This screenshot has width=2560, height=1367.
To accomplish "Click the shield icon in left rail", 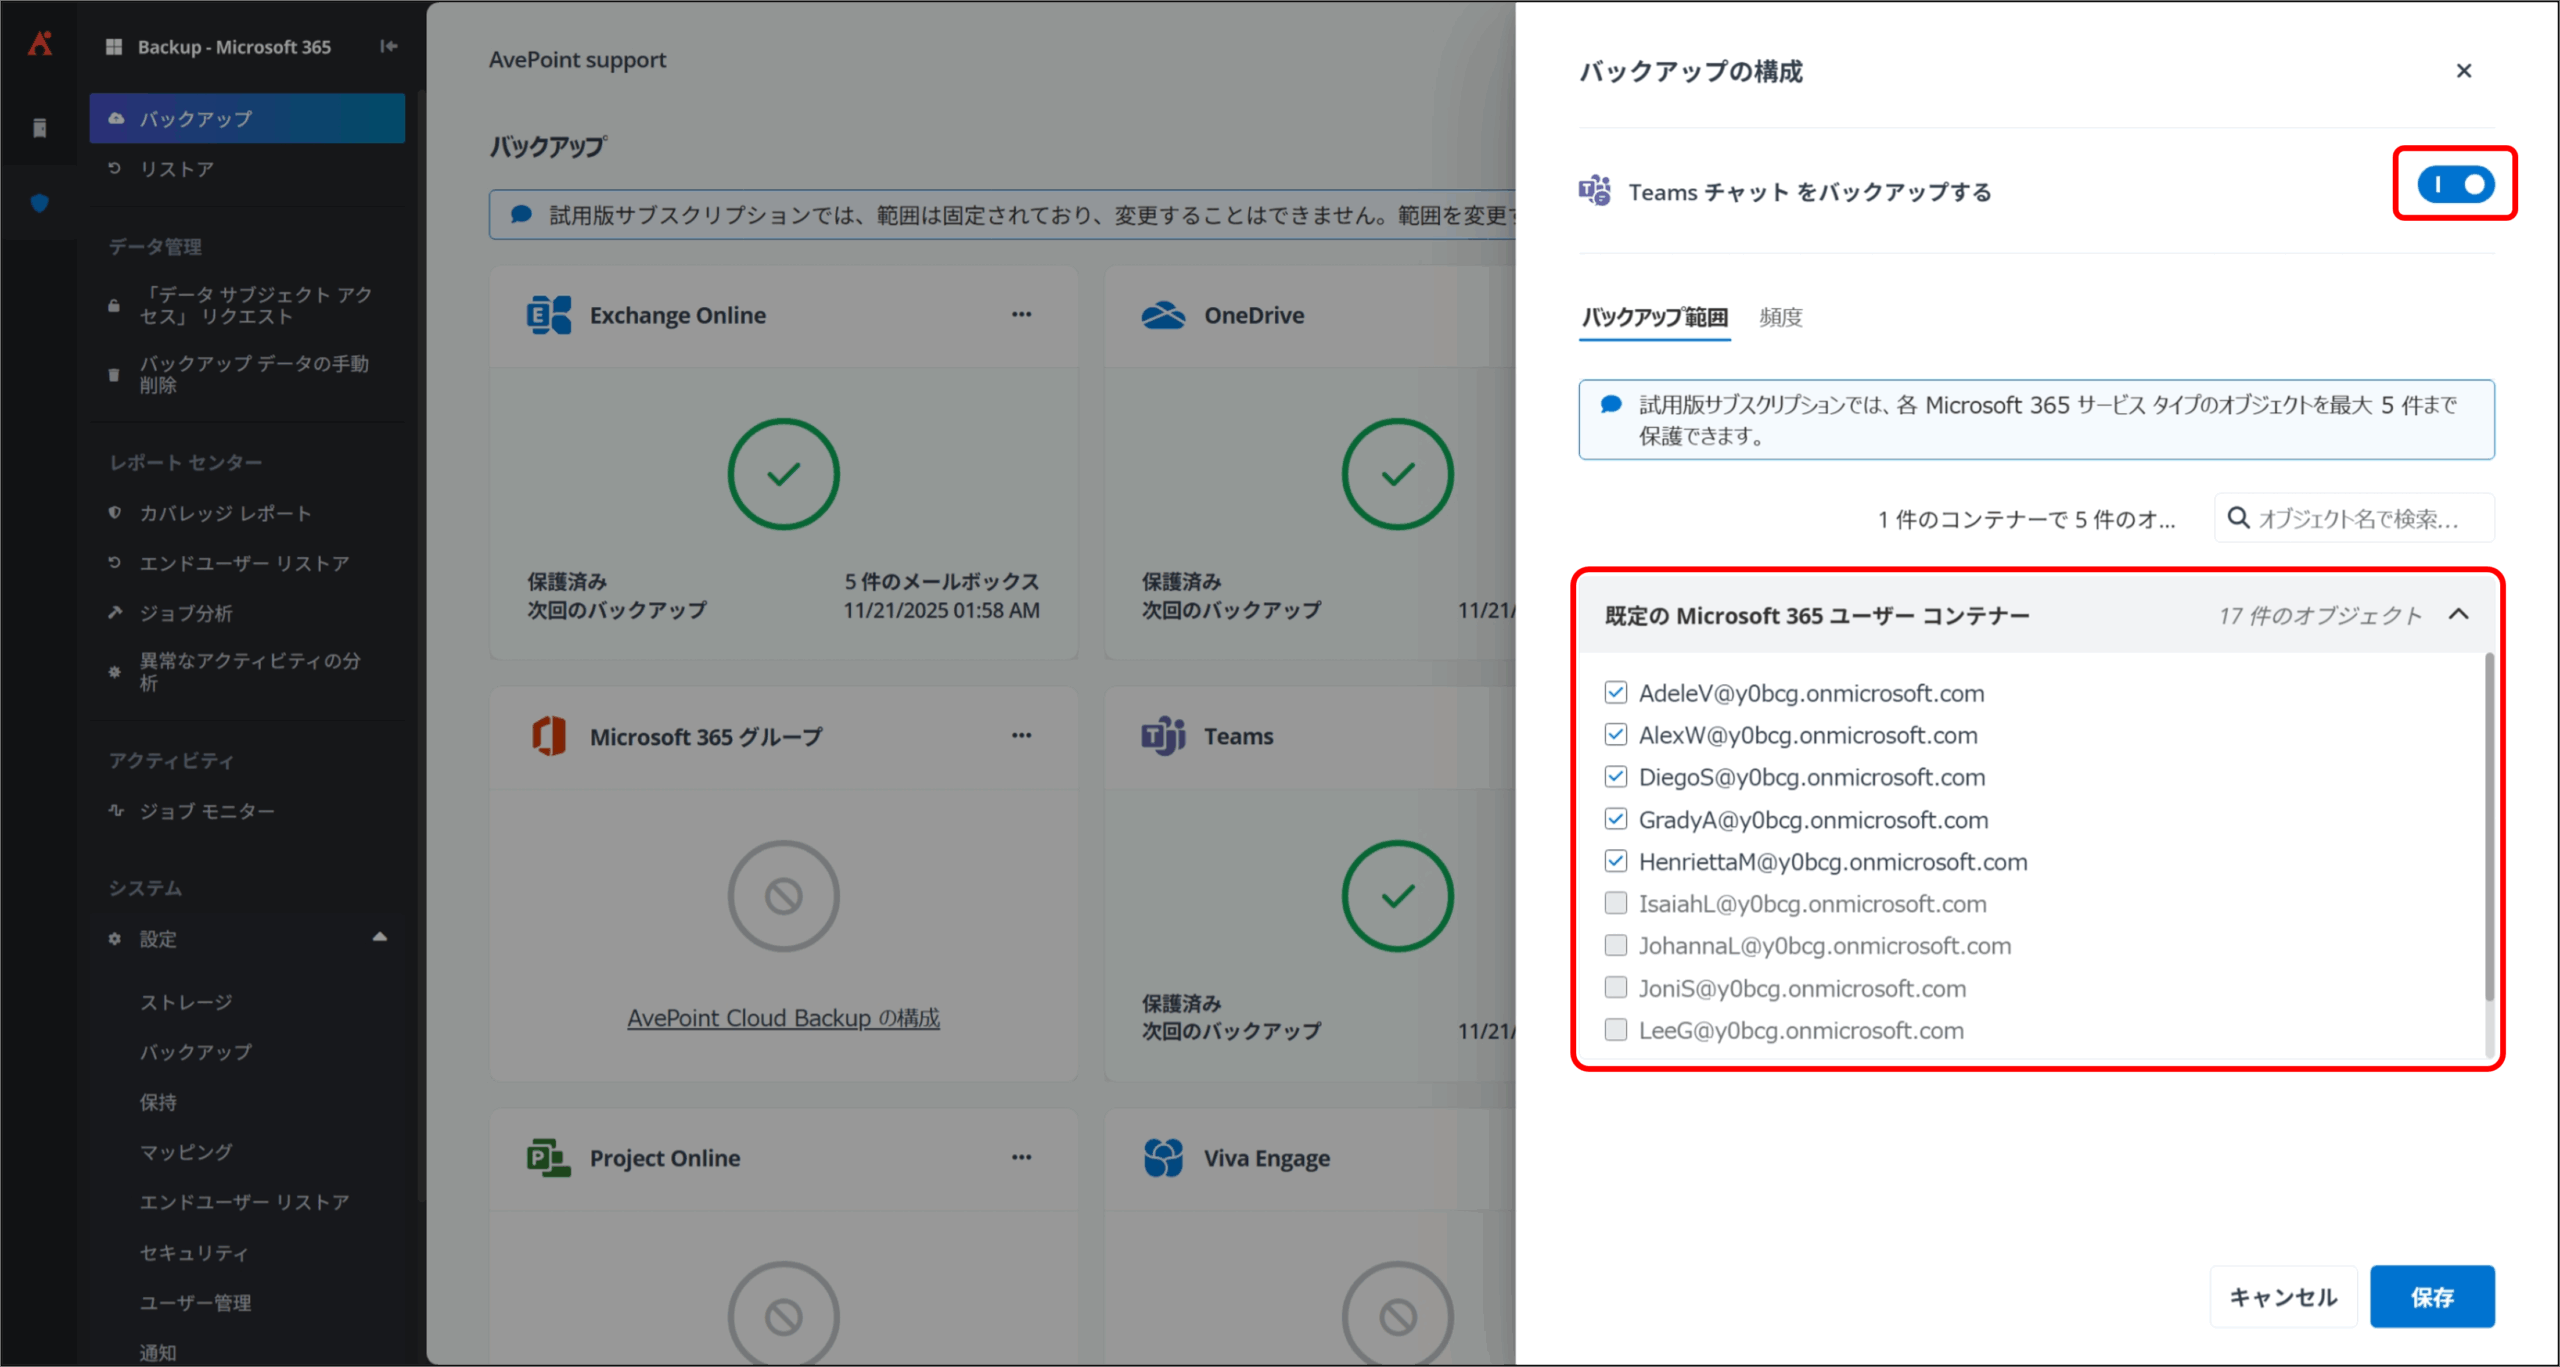I will (40, 203).
